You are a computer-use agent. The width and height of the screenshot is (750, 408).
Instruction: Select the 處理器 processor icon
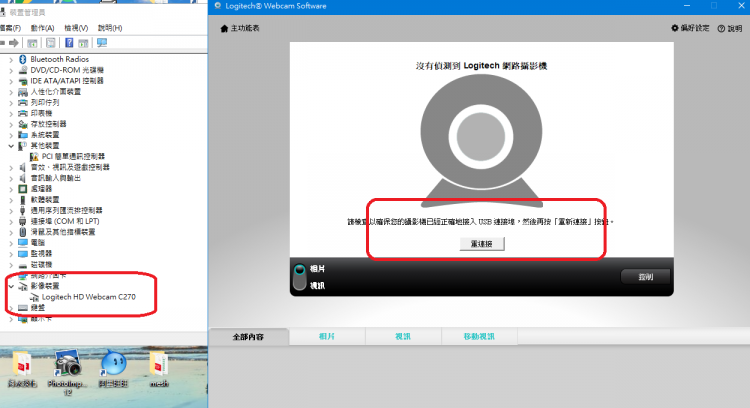(22, 189)
